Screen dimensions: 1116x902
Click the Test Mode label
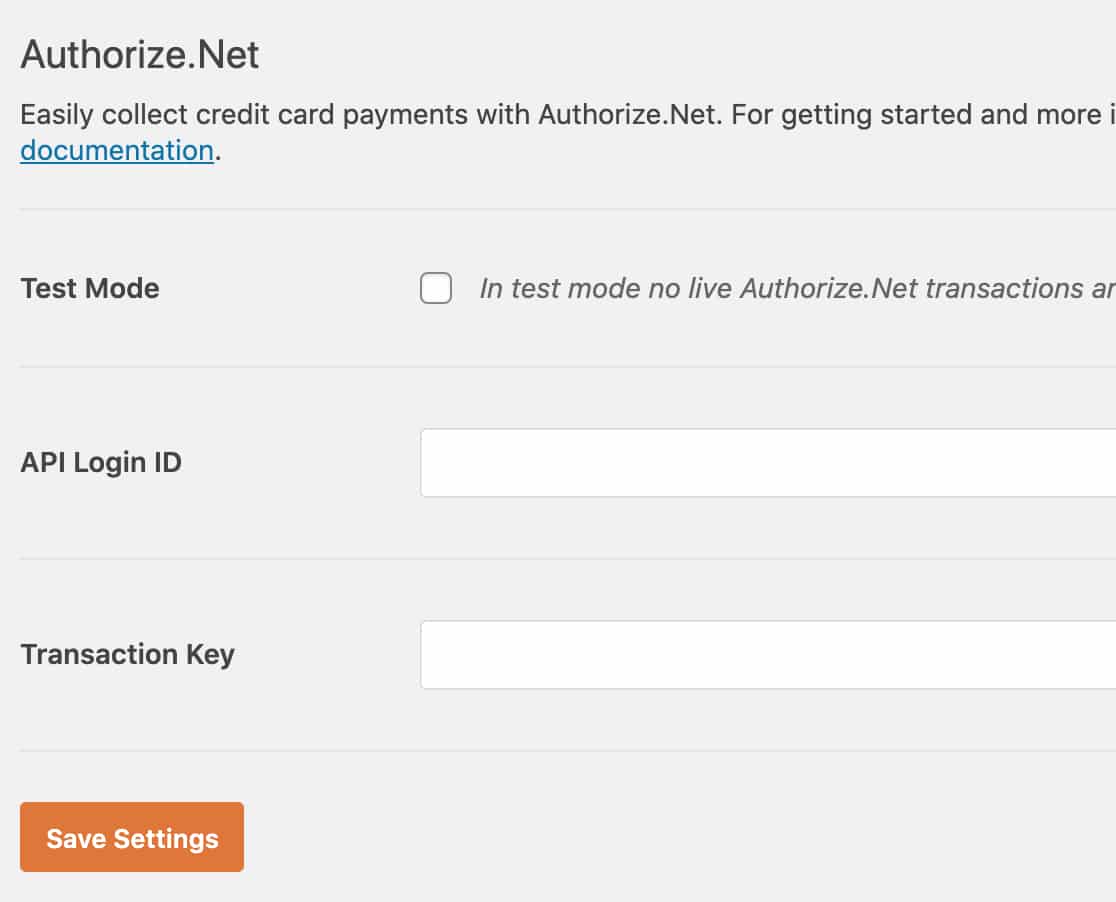89,288
